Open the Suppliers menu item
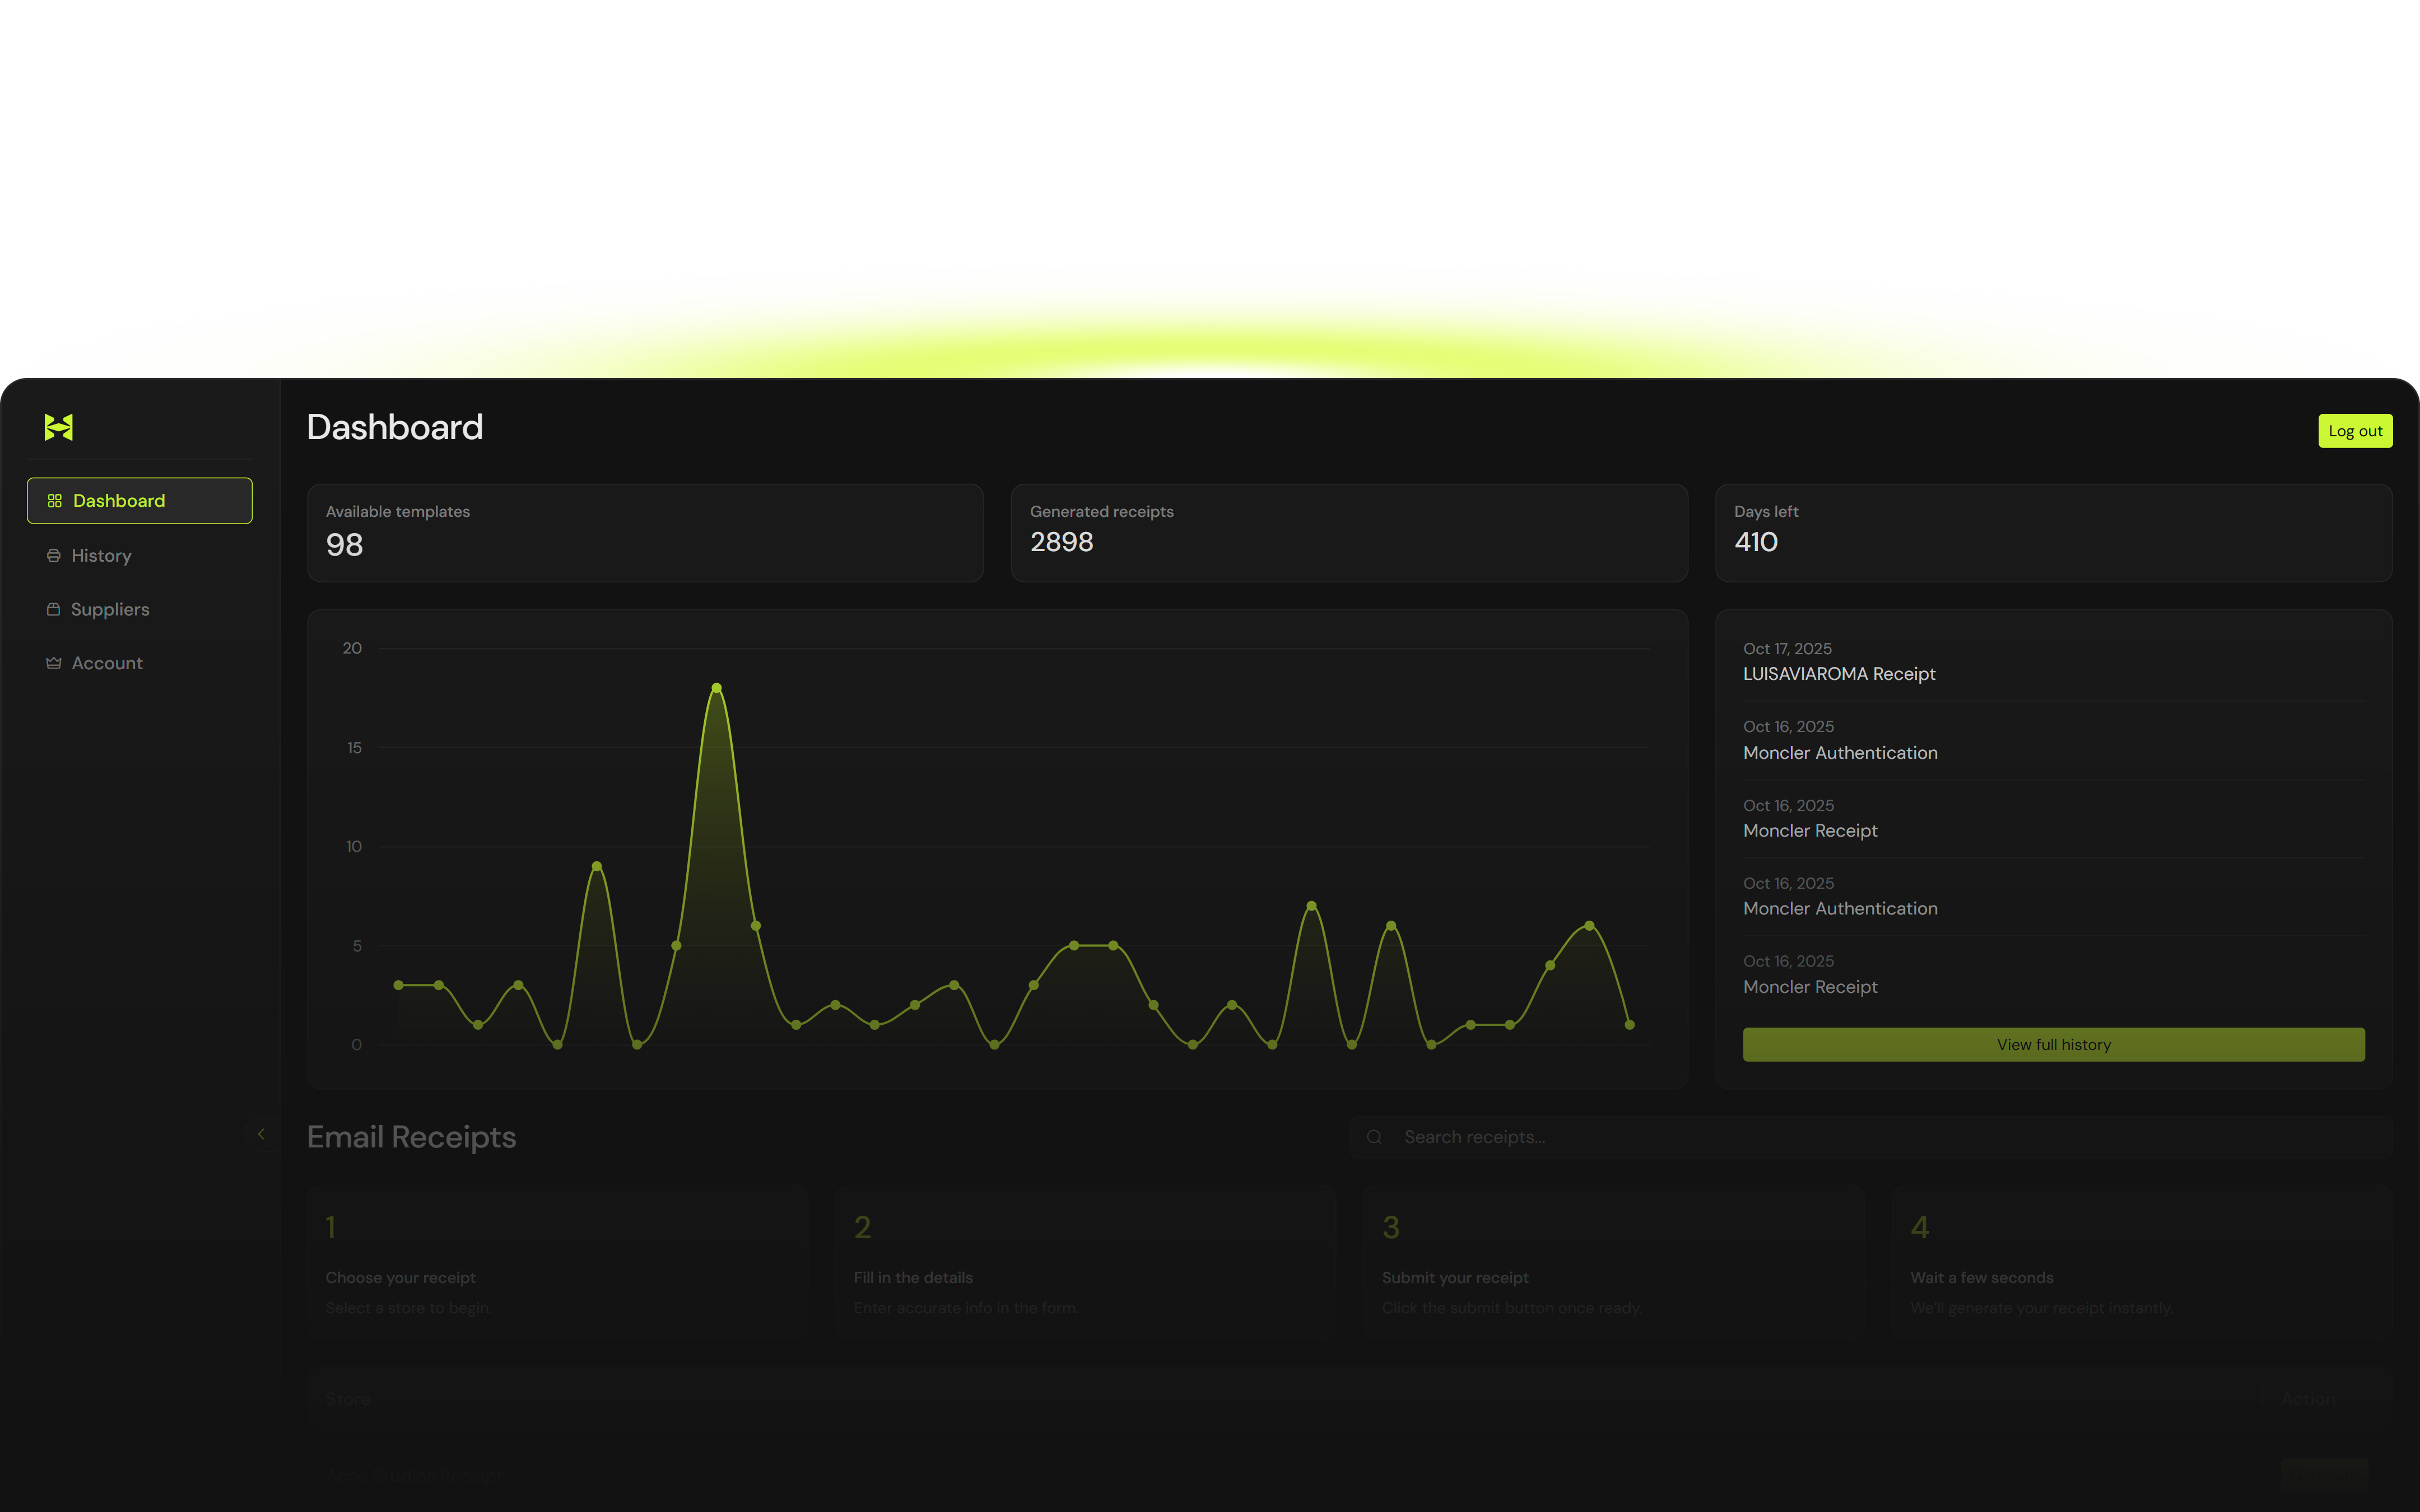 [110, 609]
